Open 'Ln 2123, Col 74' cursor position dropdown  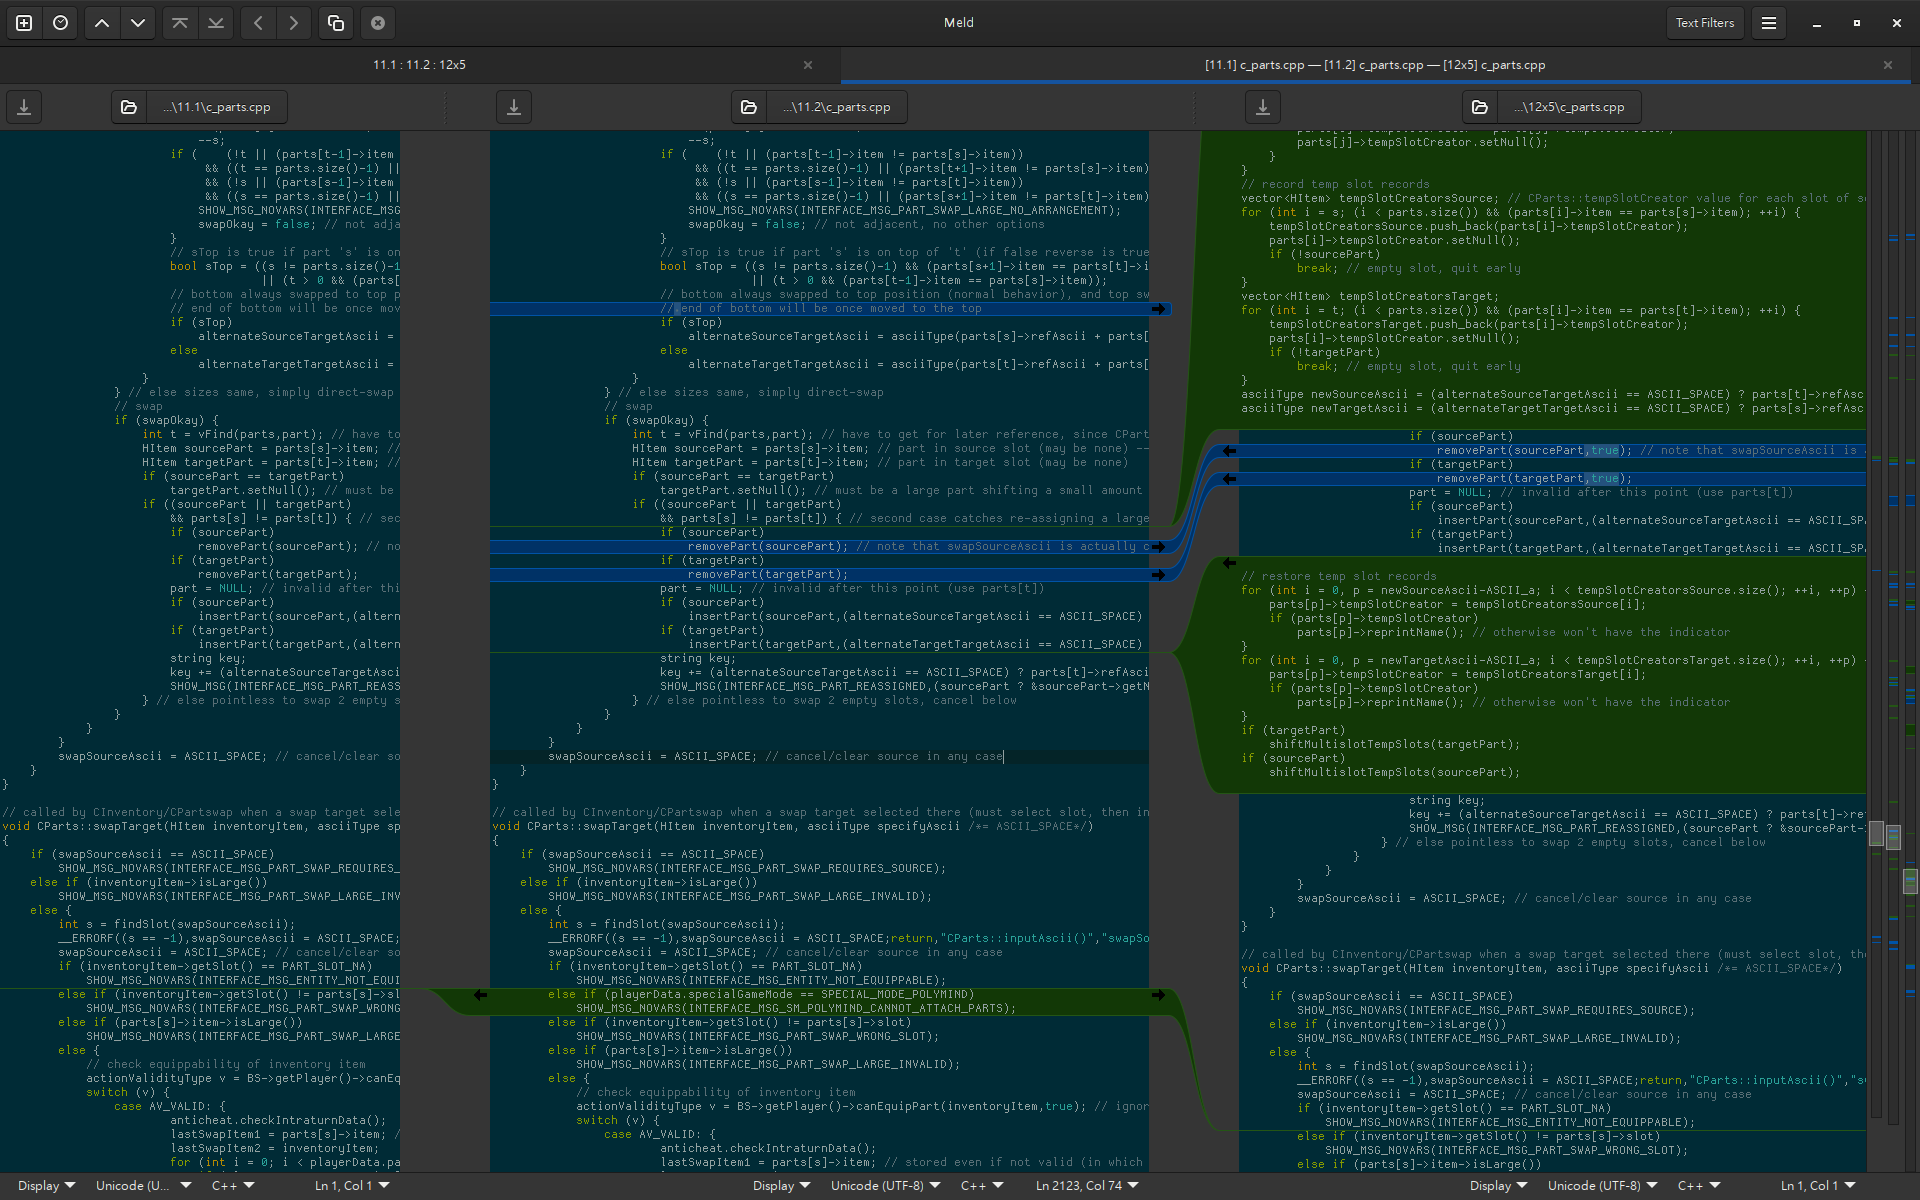click(1087, 1186)
